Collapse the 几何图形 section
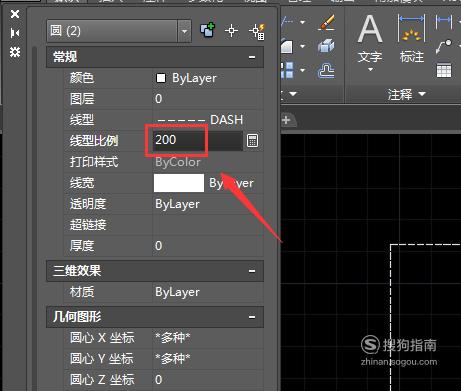The width and height of the screenshot is (461, 391). coord(252,317)
